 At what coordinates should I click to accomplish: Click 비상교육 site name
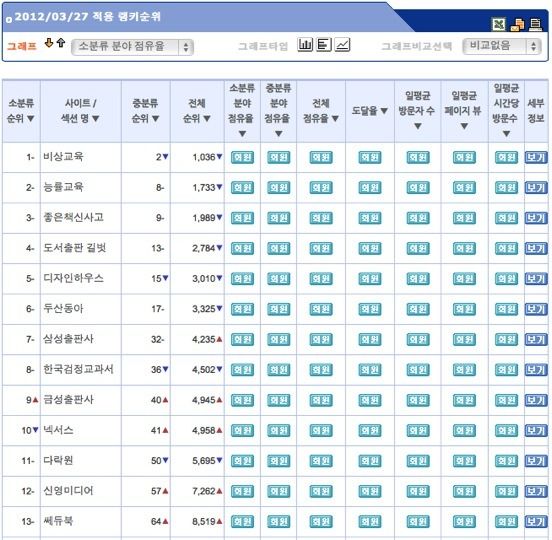pos(63,156)
